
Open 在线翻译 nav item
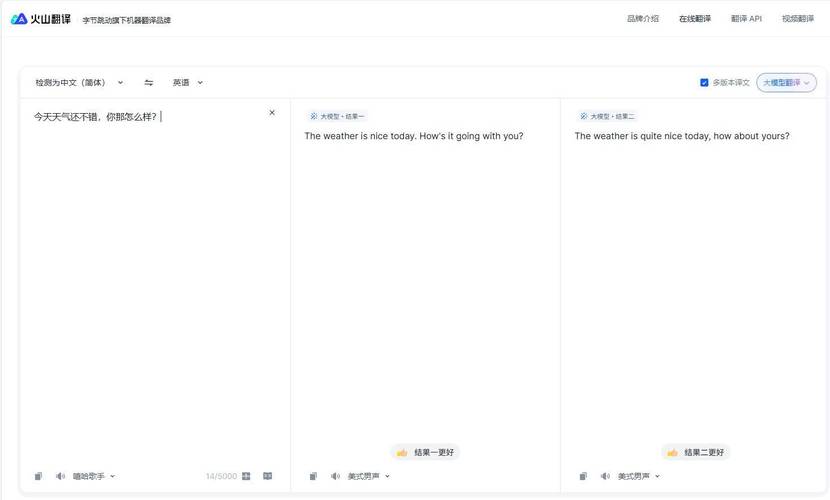[x=695, y=19]
